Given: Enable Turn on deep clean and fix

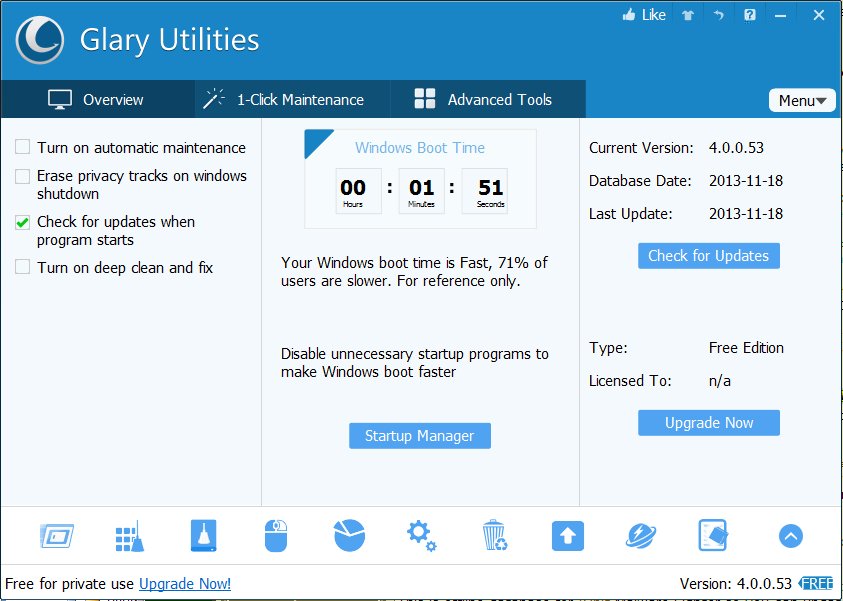Looking at the screenshot, I should tap(22, 267).
